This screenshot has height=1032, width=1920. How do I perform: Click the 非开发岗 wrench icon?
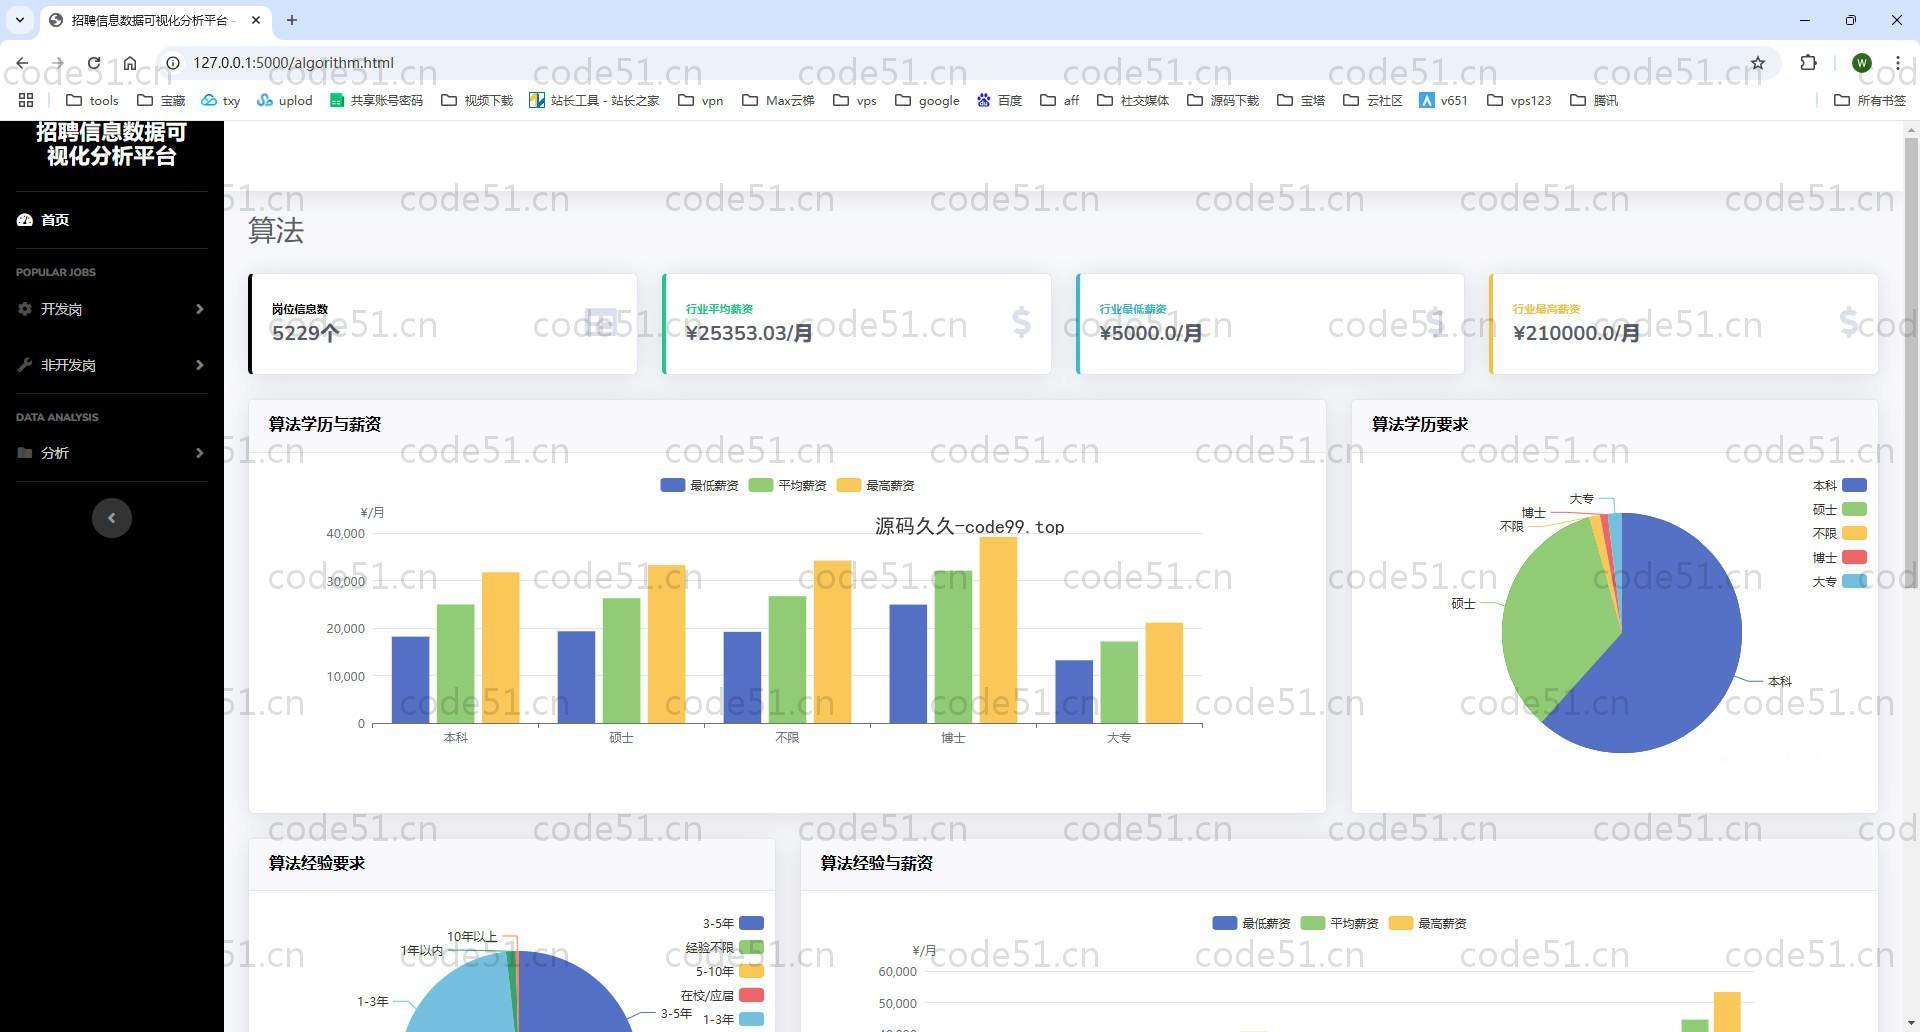25,365
